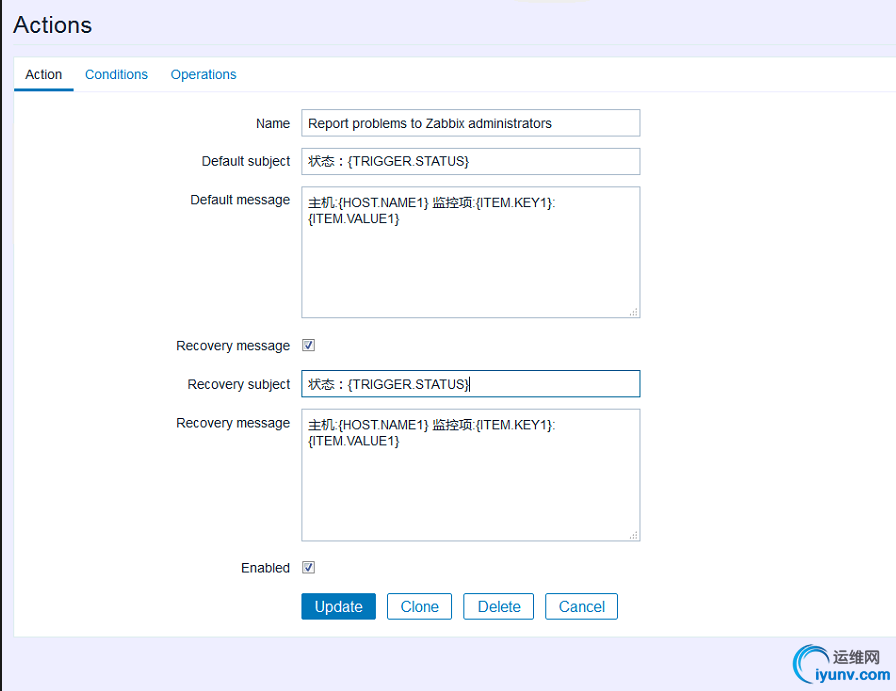Click the Name input field
The width and height of the screenshot is (896, 691).
(470, 123)
